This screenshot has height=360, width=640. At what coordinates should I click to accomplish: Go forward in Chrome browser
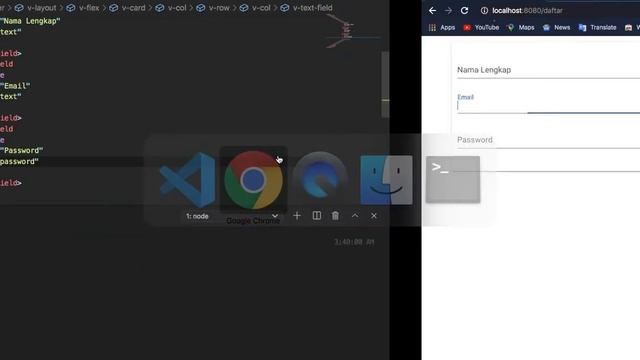click(x=448, y=11)
